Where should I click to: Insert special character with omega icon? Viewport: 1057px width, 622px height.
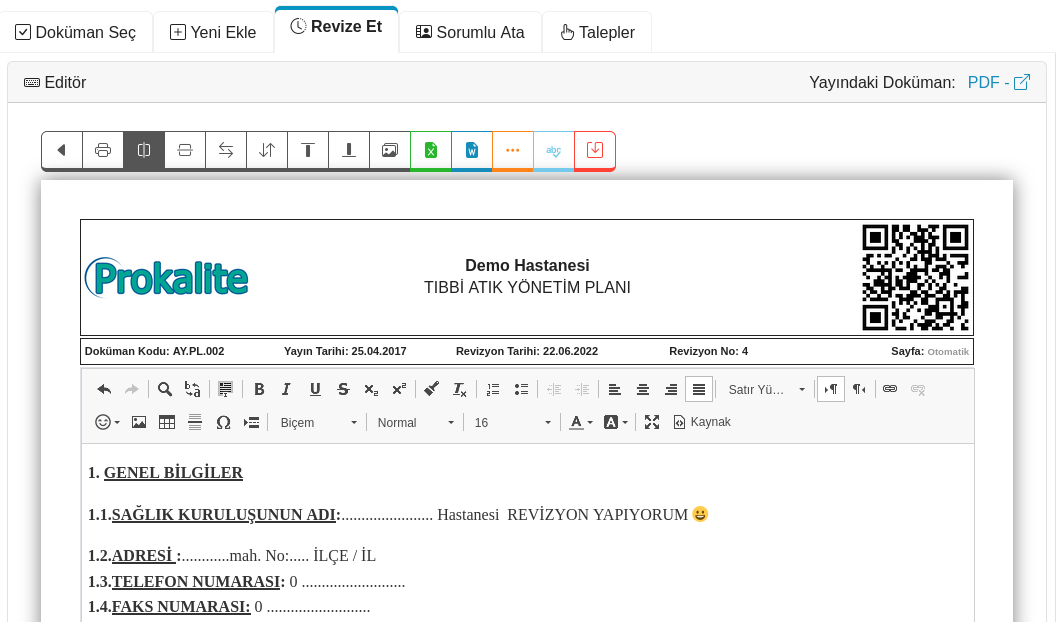coord(223,423)
